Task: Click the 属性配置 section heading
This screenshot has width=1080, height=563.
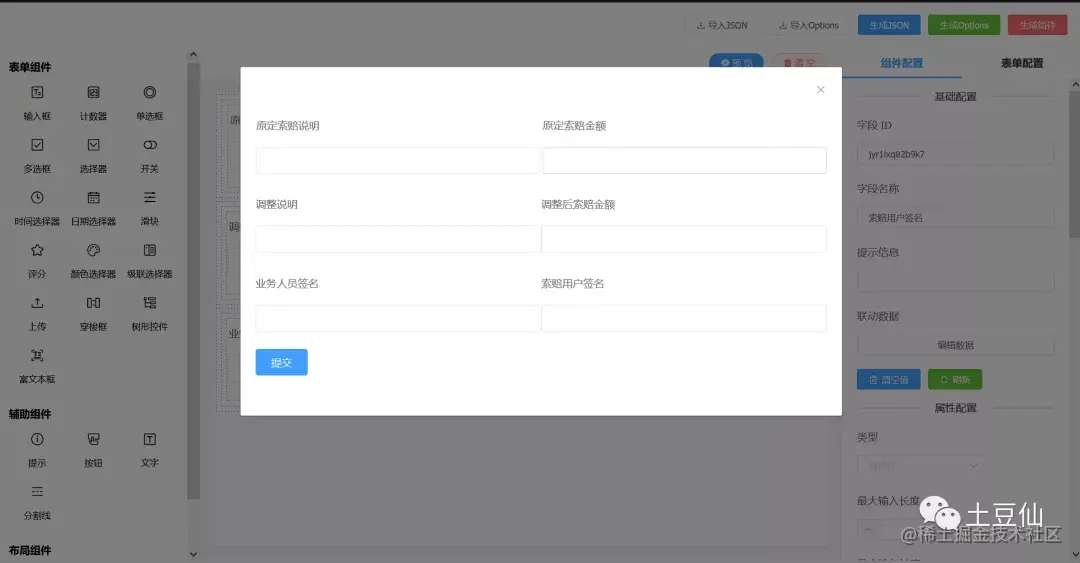Action: 955,408
